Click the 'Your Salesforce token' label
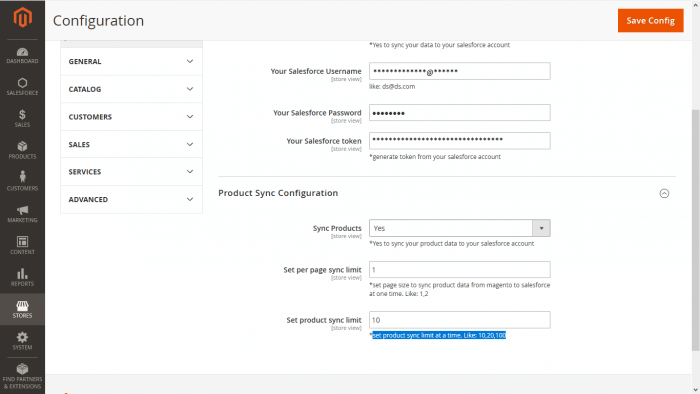 click(x=324, y=141)
